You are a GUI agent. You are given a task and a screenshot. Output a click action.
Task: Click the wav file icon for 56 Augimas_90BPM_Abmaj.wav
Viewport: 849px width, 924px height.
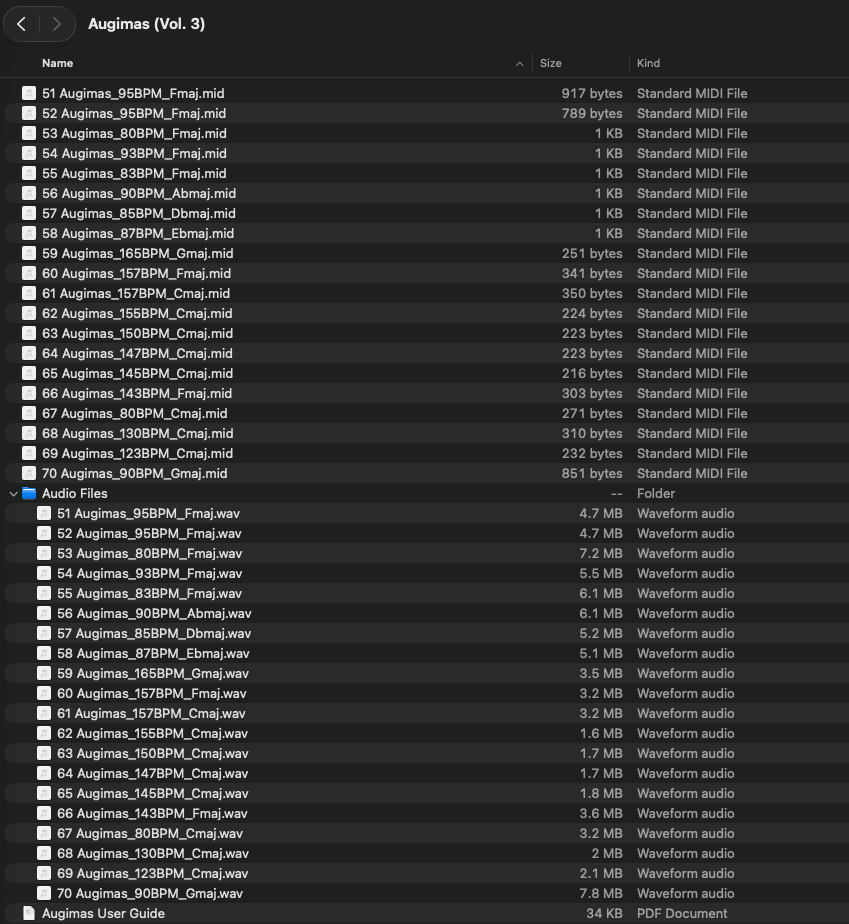pos(44,613)
